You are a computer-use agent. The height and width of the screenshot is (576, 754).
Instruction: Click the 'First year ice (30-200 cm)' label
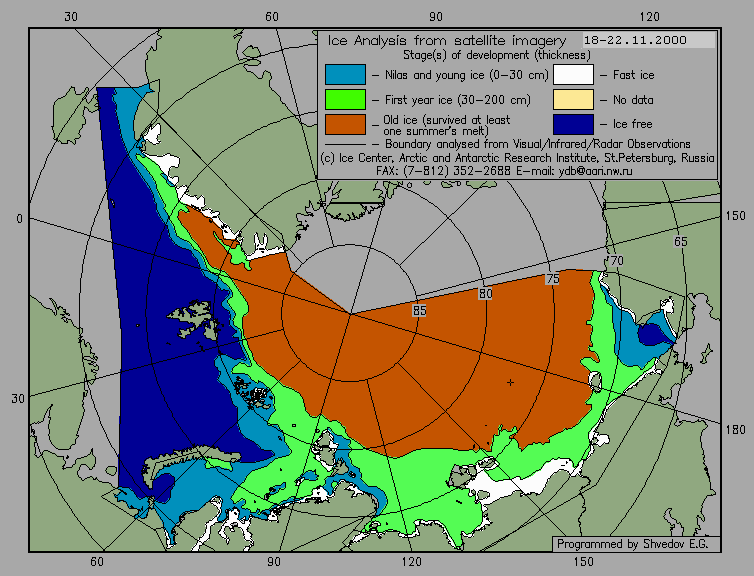[458, 100]
